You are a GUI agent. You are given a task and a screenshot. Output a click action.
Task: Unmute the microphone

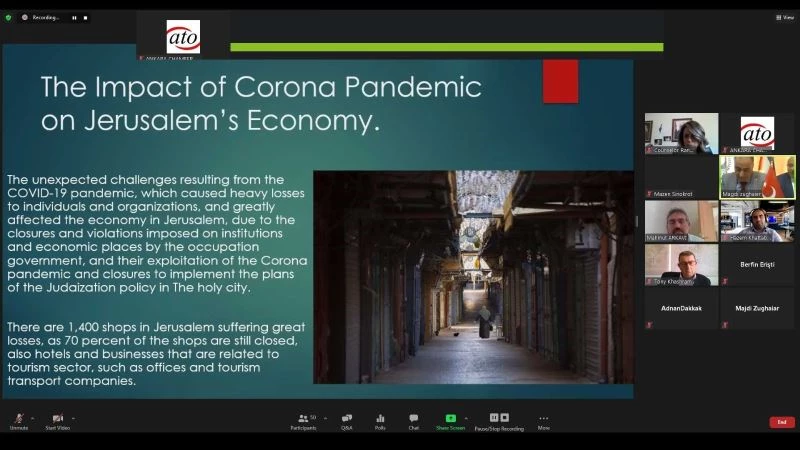[x=18, y=420]
